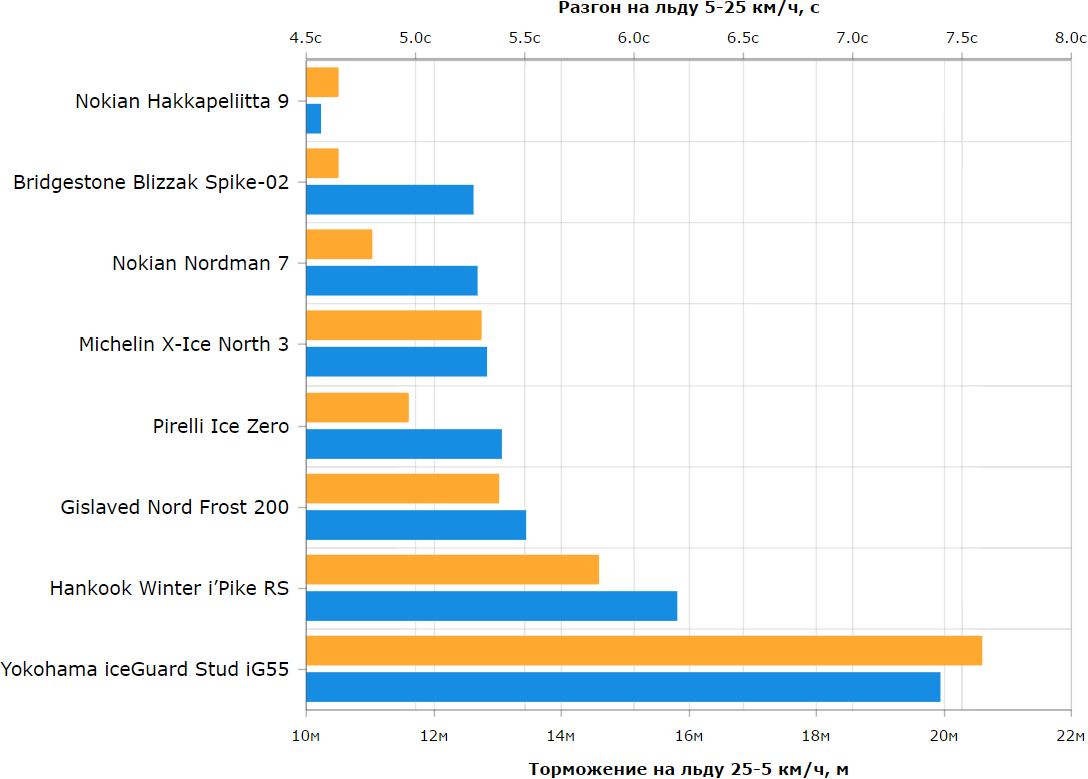Click the label 'Gislaved Nord Frost 200'
The image size is (1088, 779).
click(x=175, y=507)
